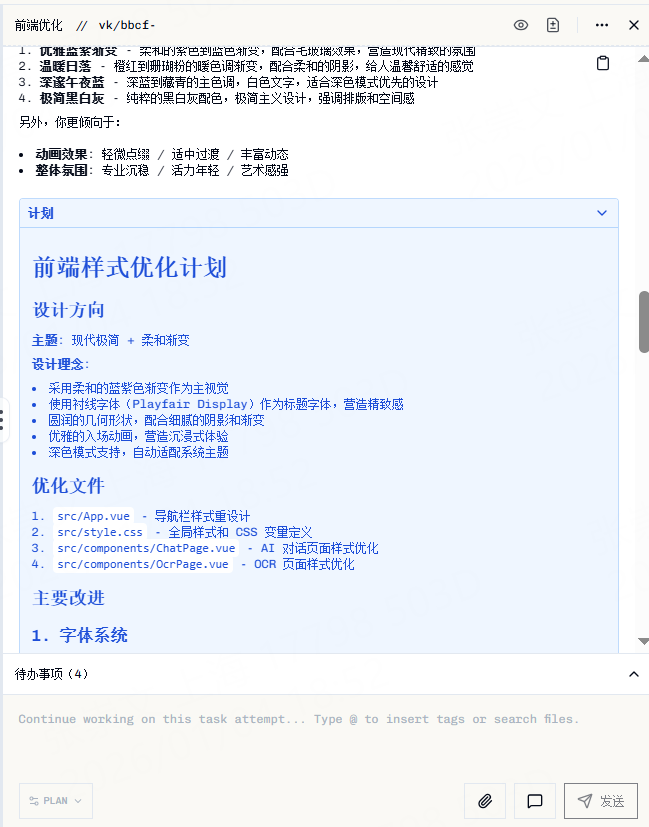Click the 动画效果 bullet label
The height and width of the screenshot is (827, 649).
(x=61, y=155)
